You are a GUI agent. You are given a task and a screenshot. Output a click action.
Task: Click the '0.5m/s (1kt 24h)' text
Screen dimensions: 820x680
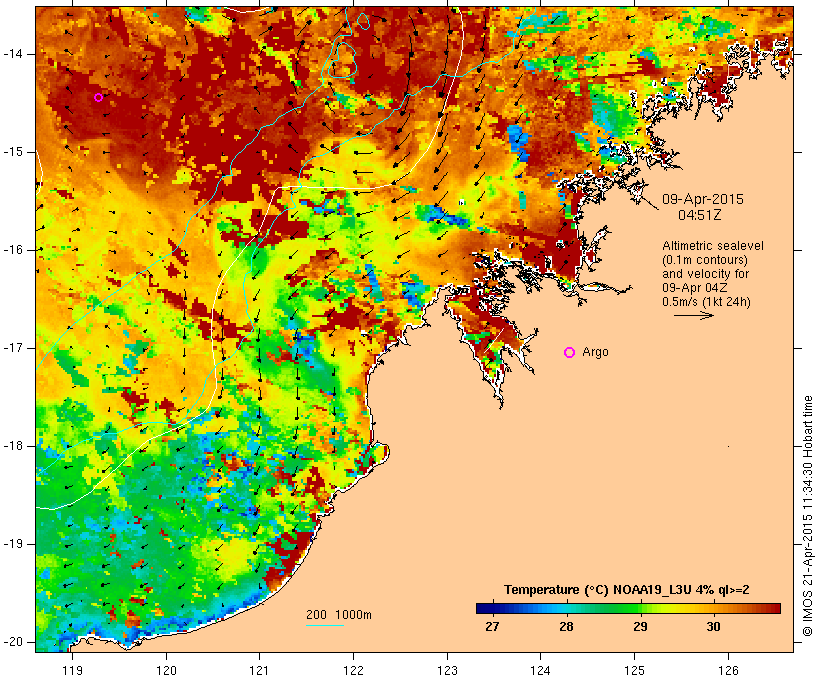pos(706,302)
